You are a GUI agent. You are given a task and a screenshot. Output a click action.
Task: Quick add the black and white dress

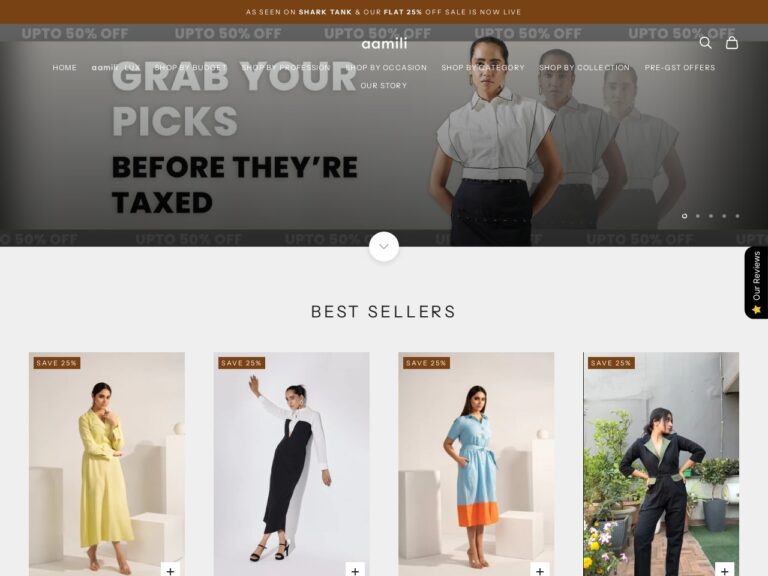[355, 570]
